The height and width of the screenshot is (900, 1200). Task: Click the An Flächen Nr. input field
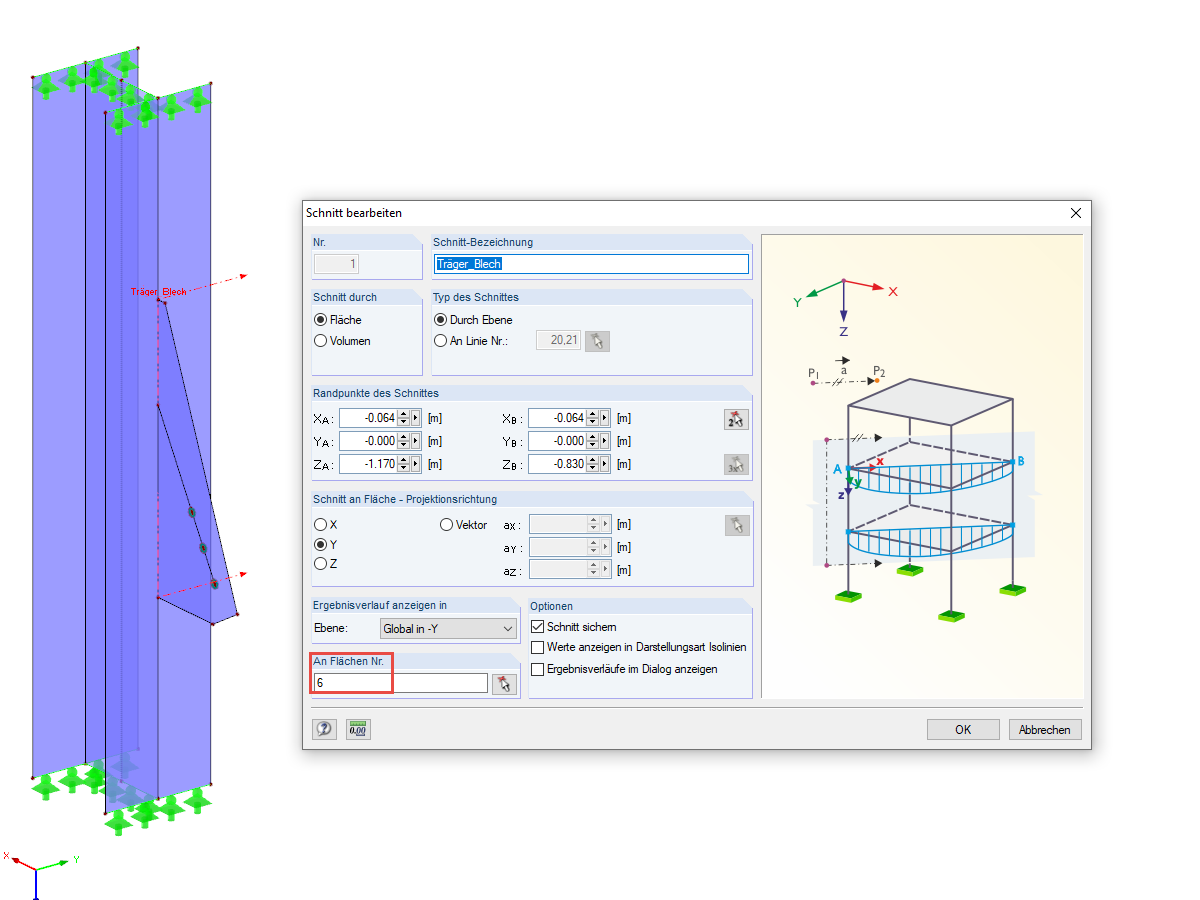(x=400, y=683)
